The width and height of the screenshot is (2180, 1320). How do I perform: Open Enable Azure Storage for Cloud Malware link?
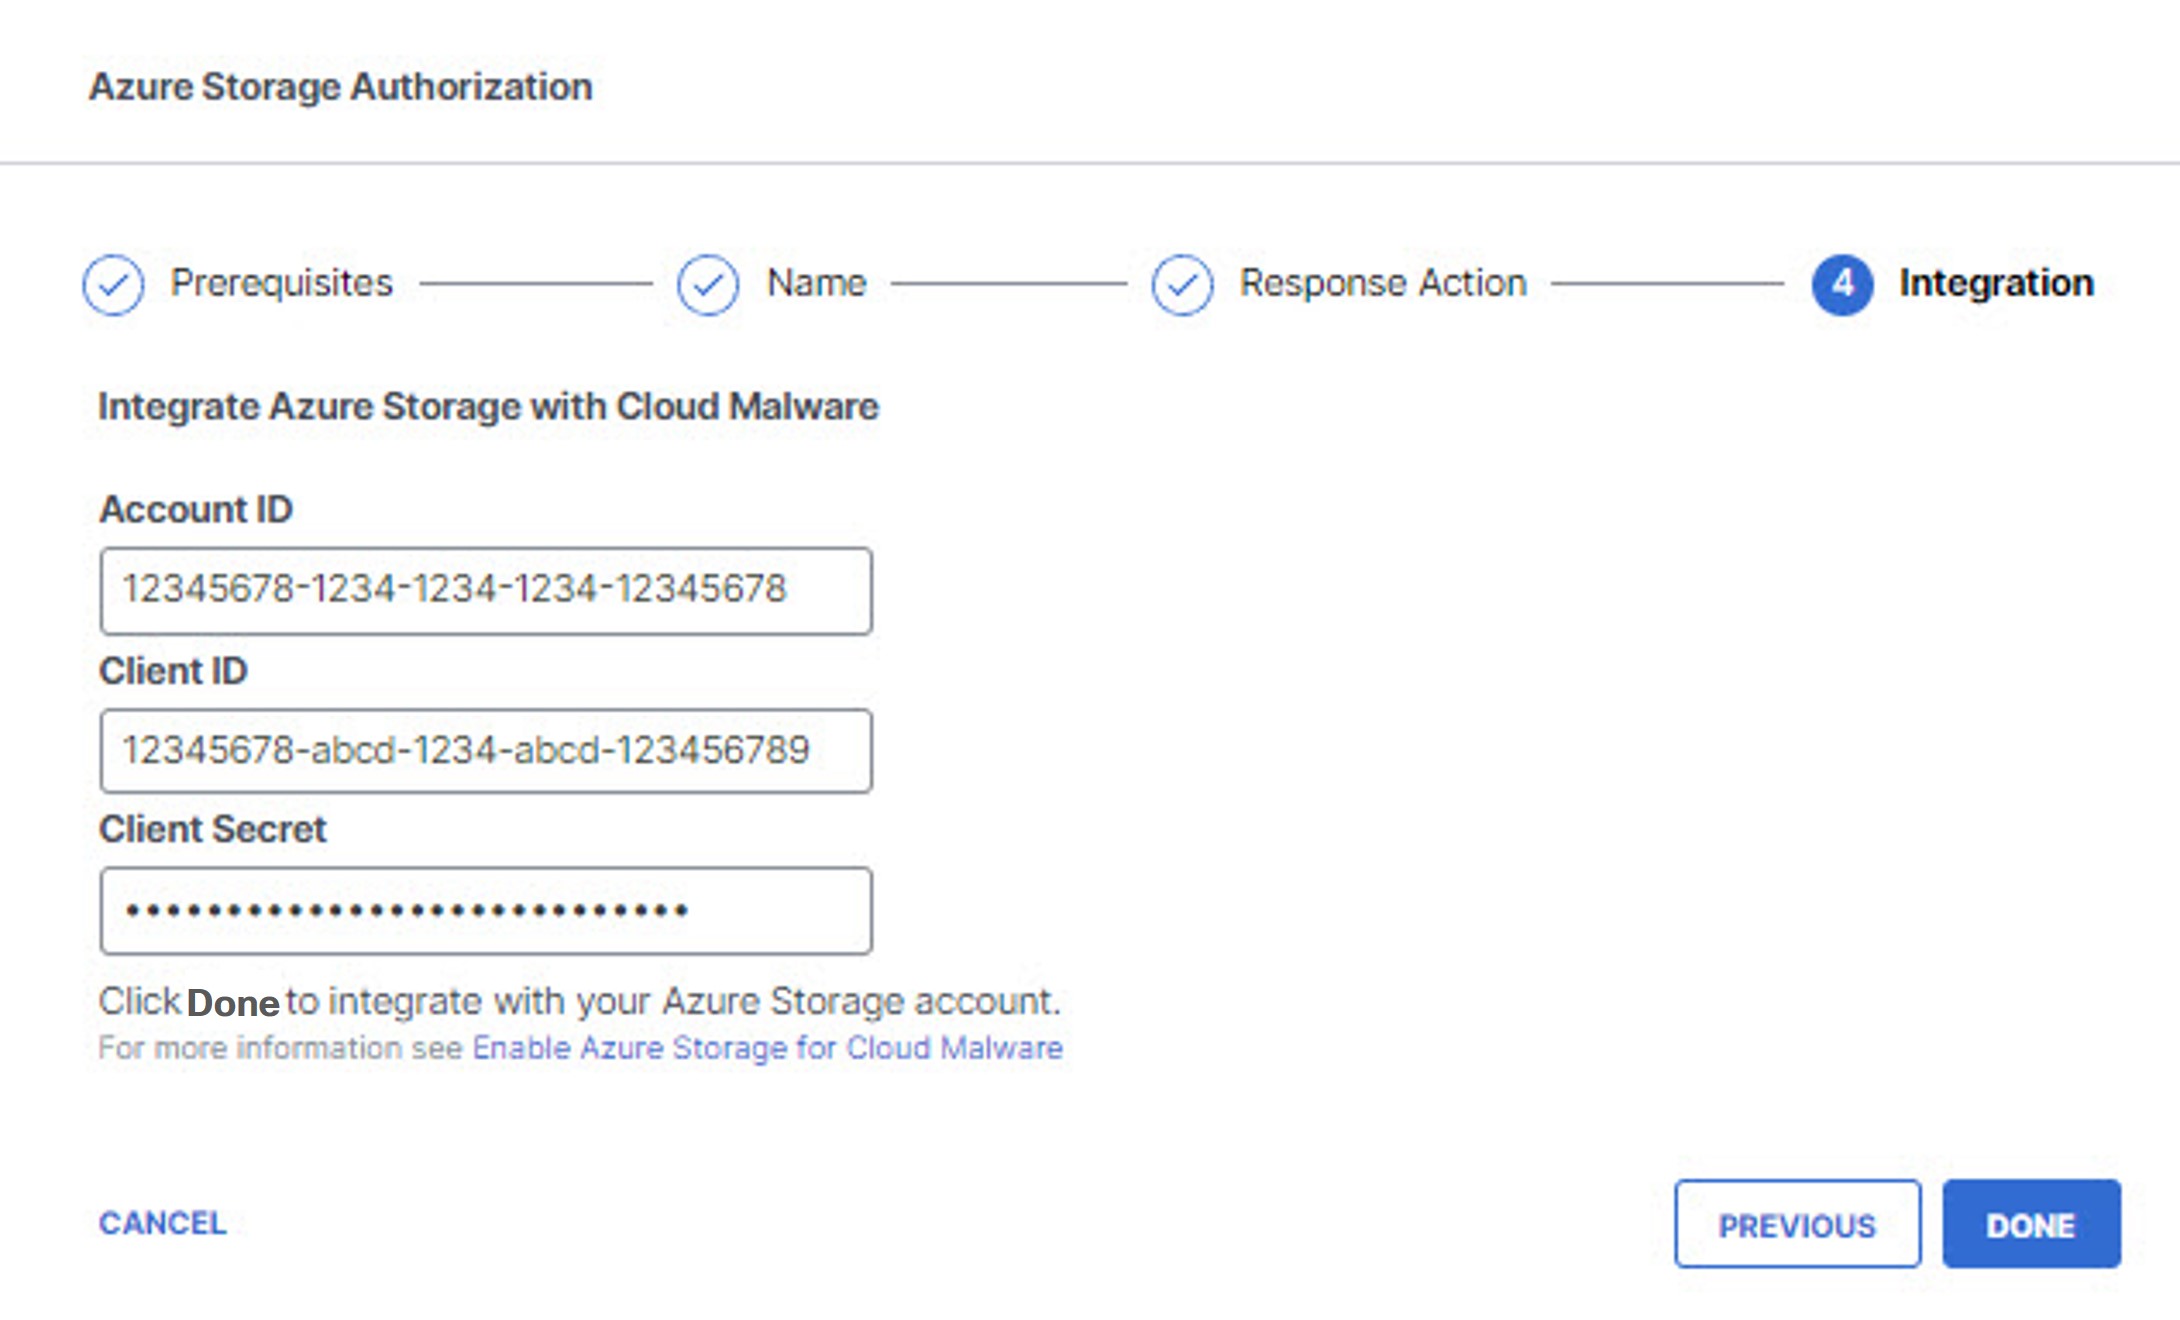click(767, 1048)
